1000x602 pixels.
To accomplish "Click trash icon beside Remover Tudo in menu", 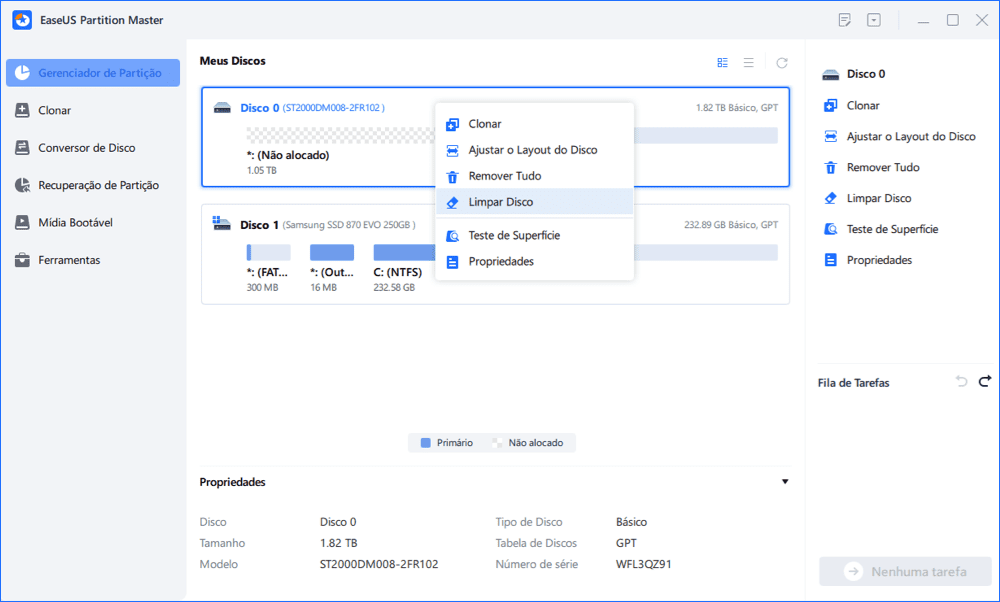I will point(452,177).
